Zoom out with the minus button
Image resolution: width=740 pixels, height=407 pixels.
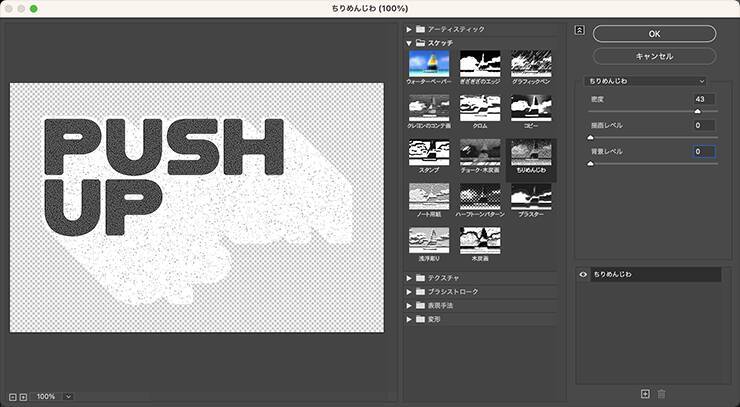coord(12,397)
